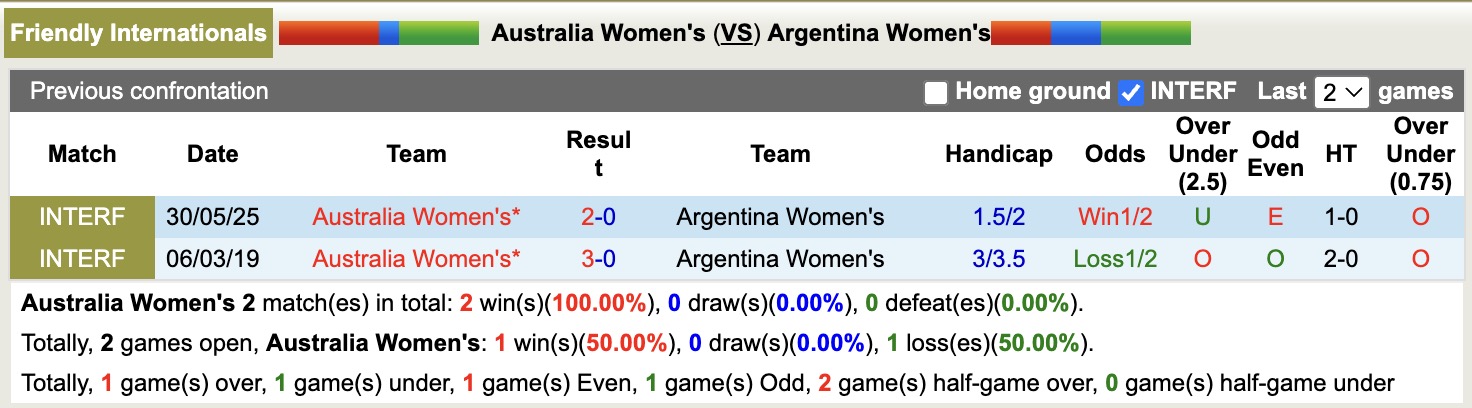Click Argentina Women's form color bar

(x=1091, y=34)
